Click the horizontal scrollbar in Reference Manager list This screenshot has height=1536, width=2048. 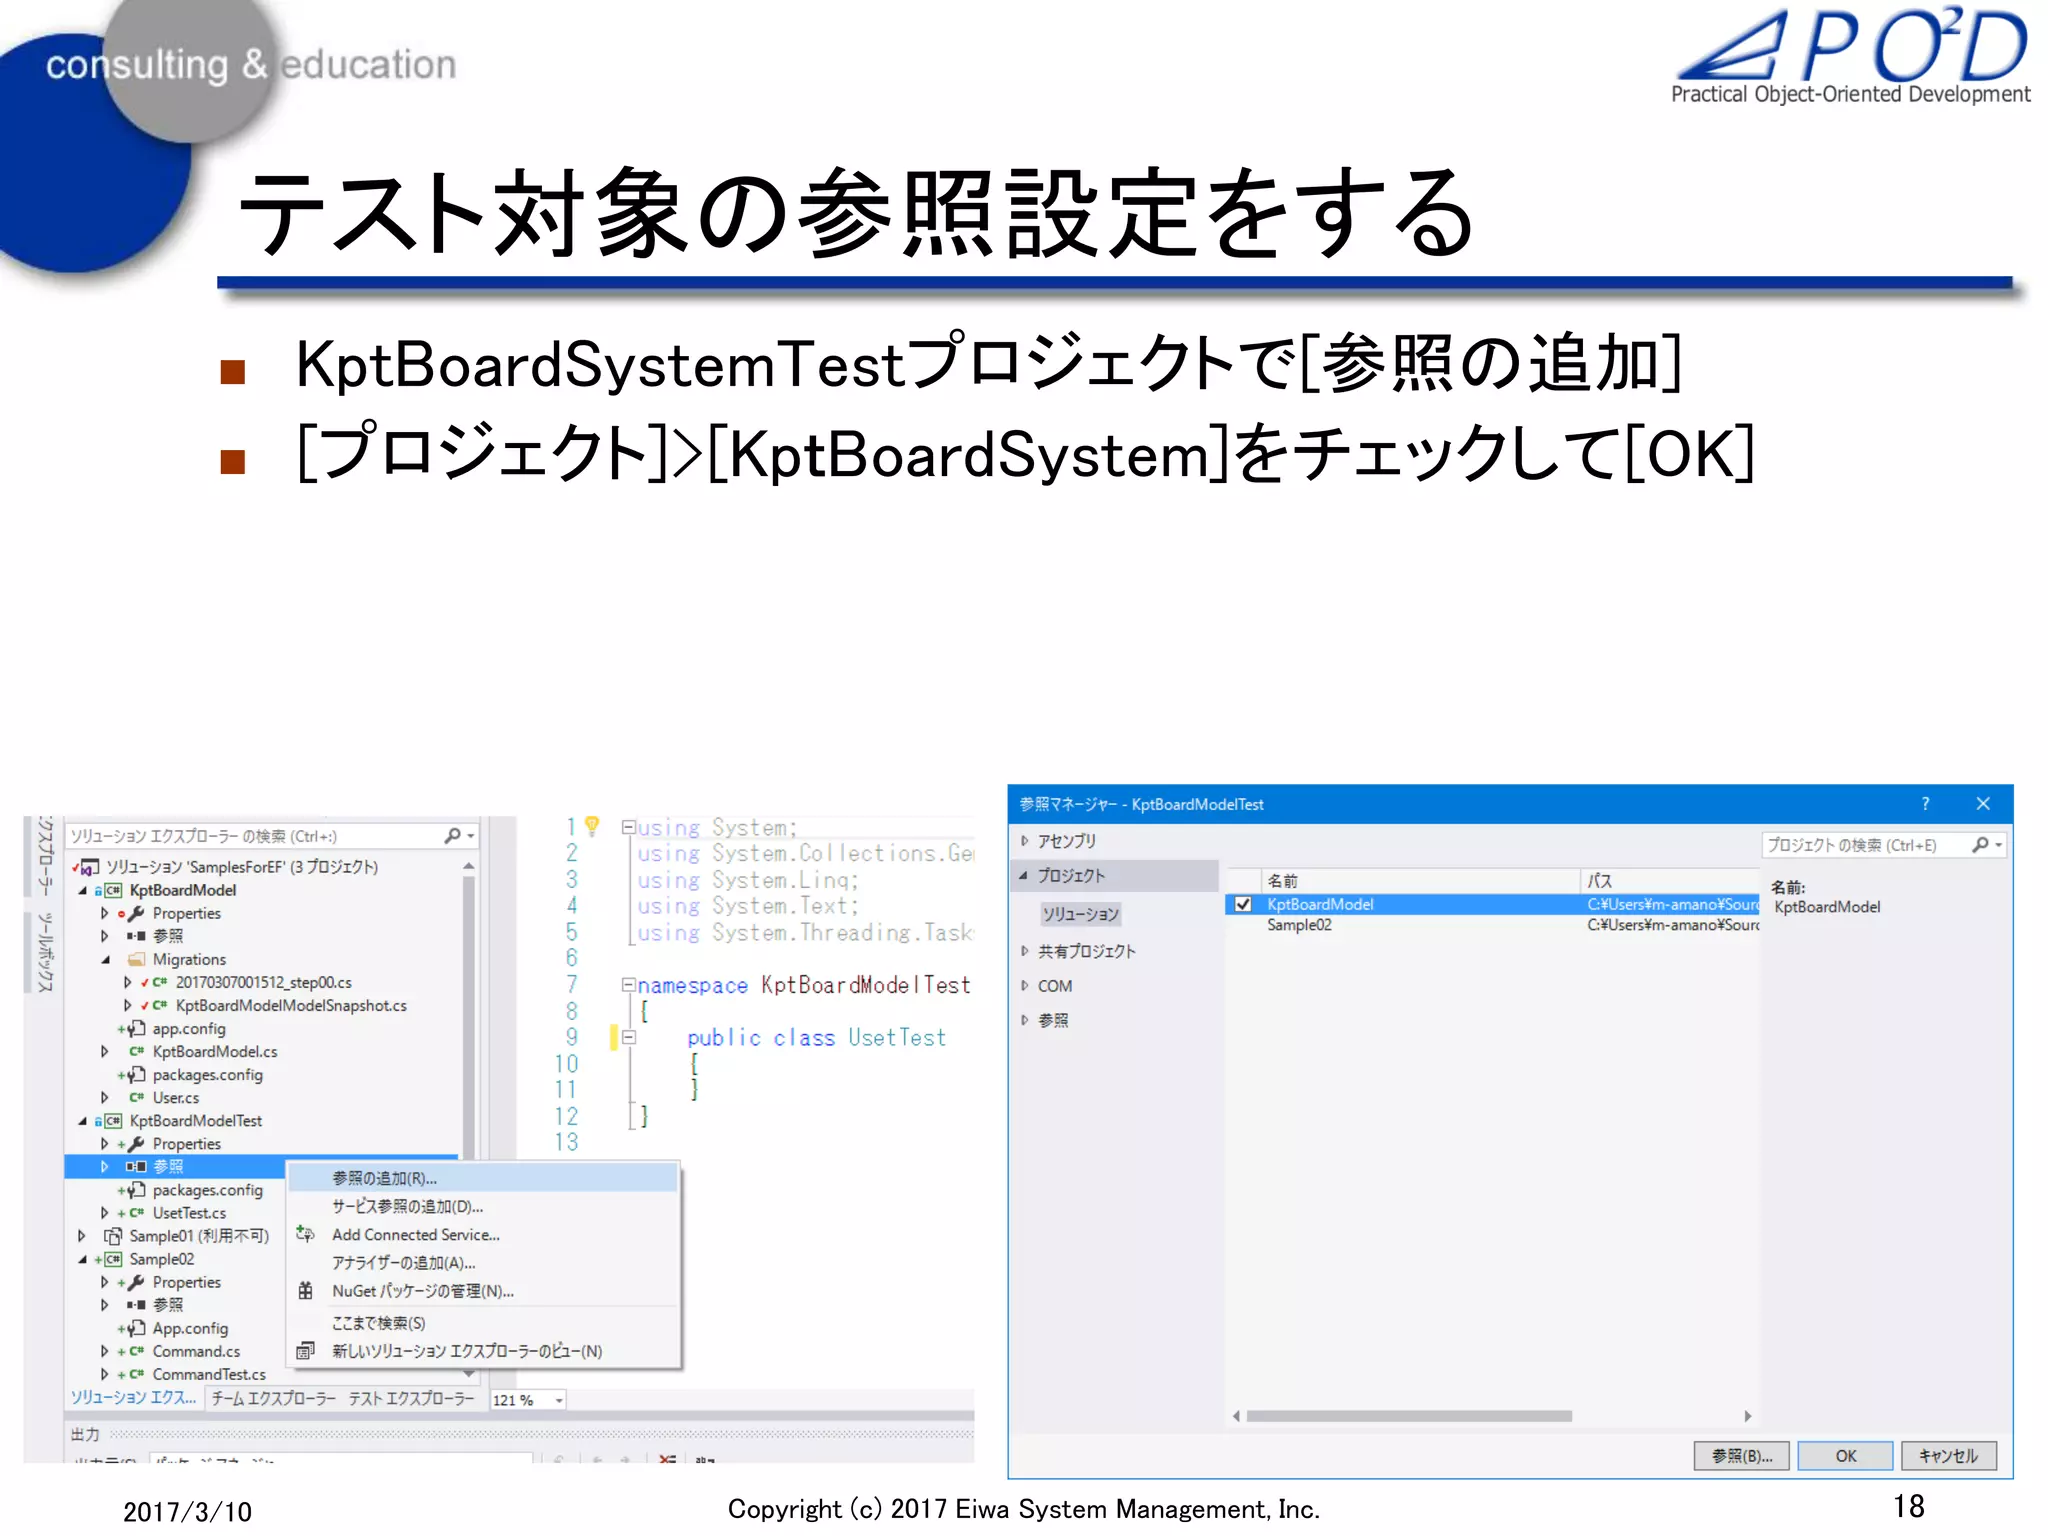(1409, 1416)
